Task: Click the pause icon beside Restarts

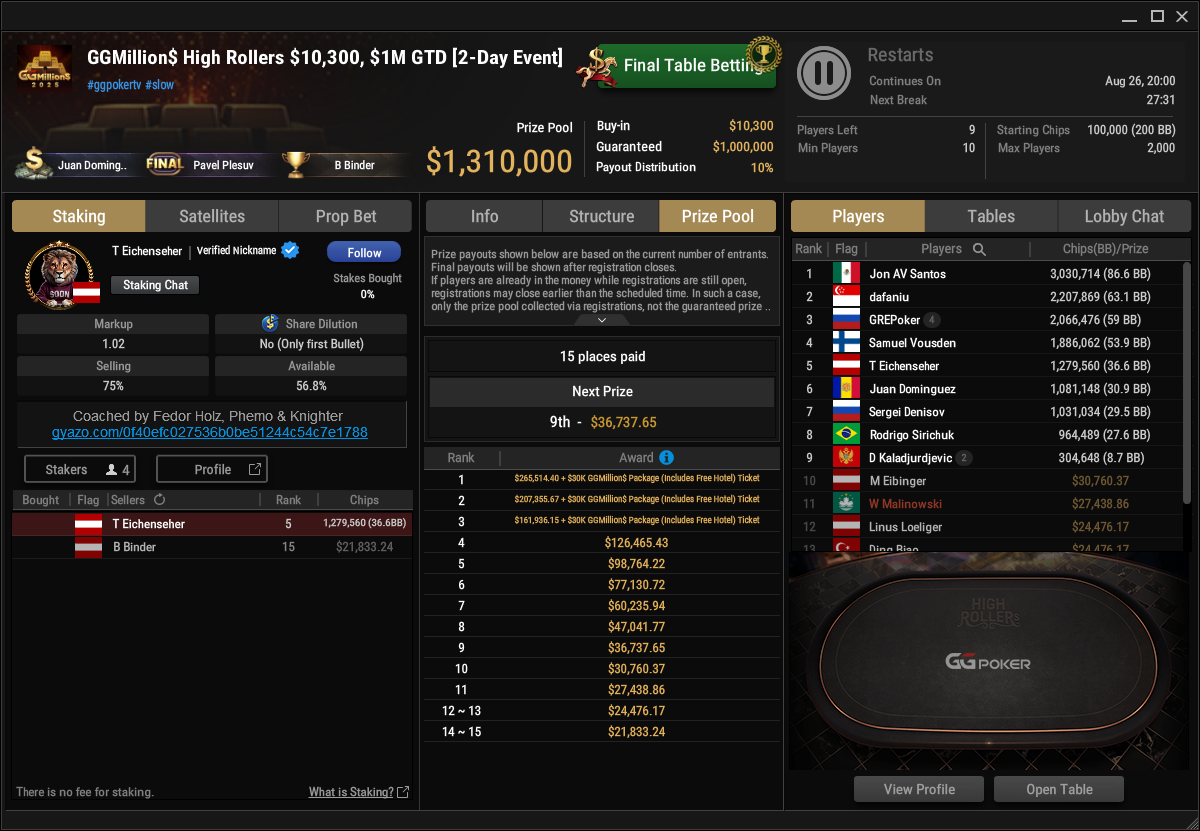Action: tap(824, 73)
